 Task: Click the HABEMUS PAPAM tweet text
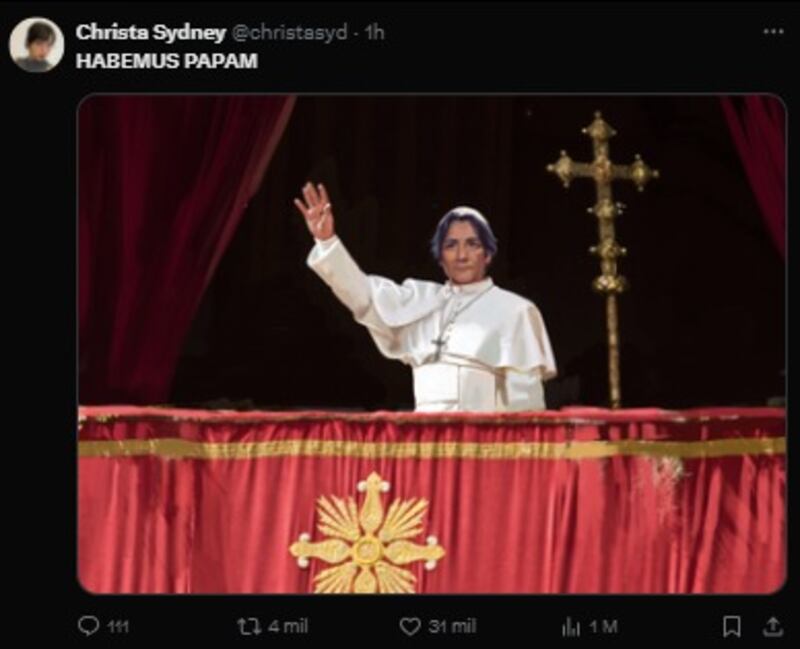(x=167, y=61)
